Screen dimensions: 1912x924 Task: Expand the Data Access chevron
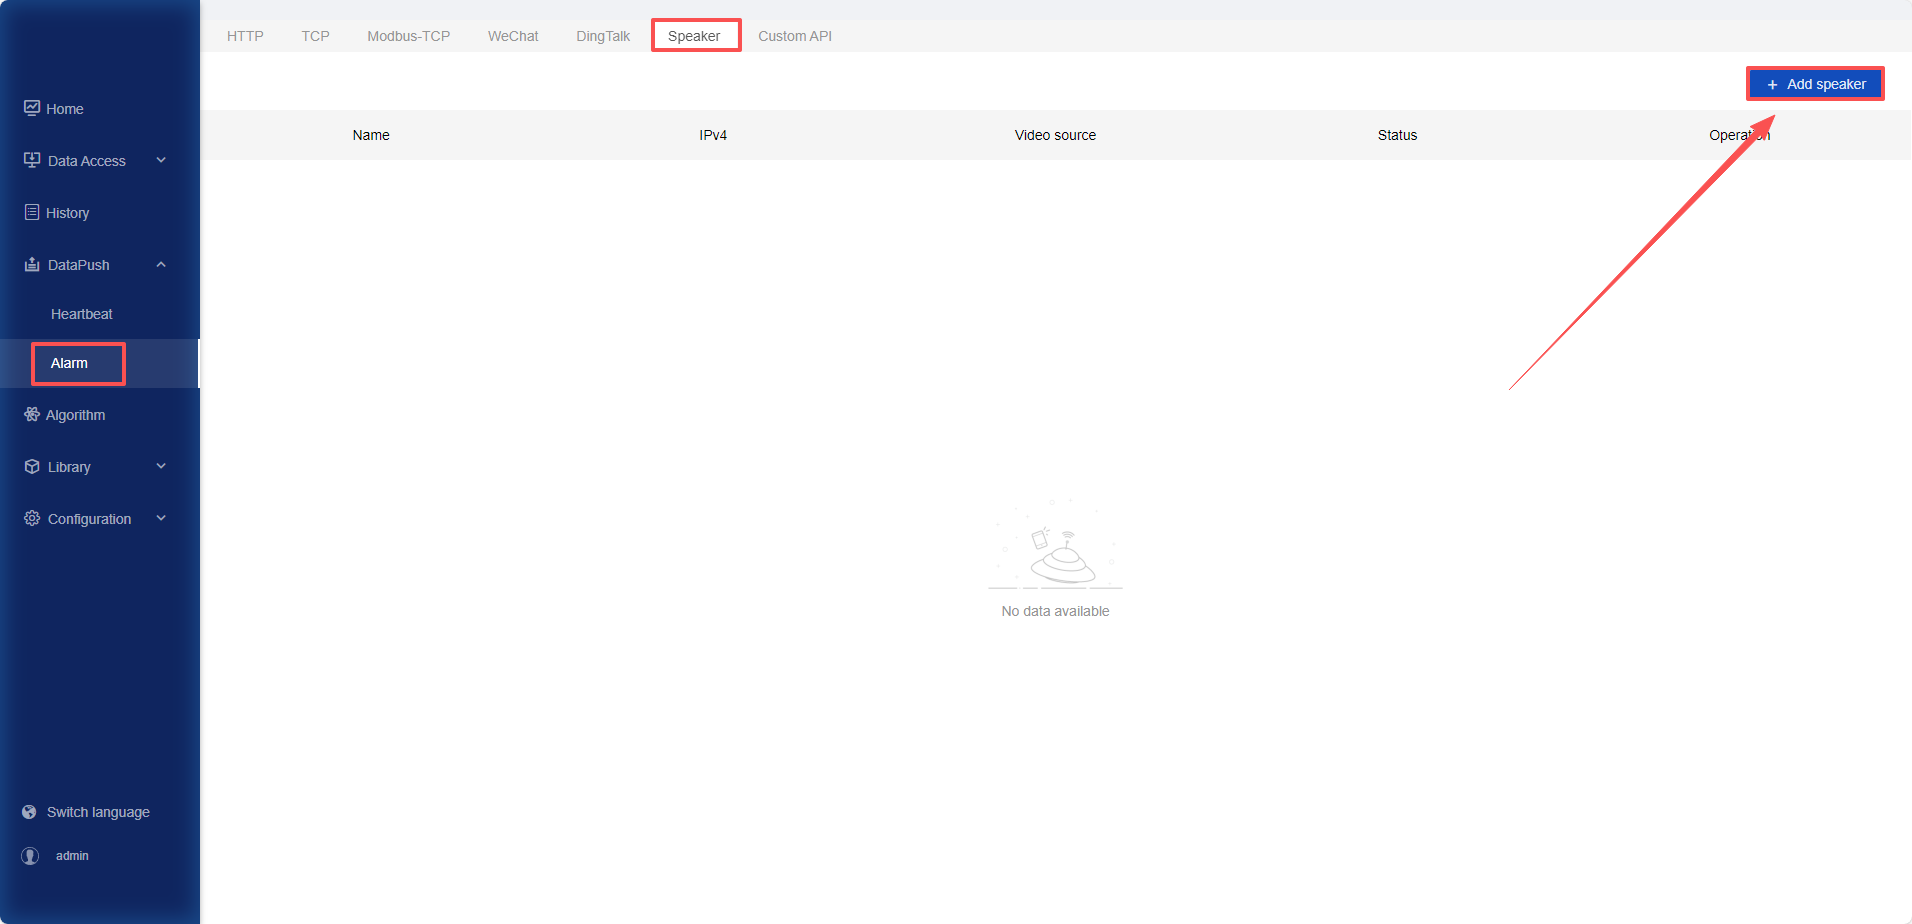161,160
